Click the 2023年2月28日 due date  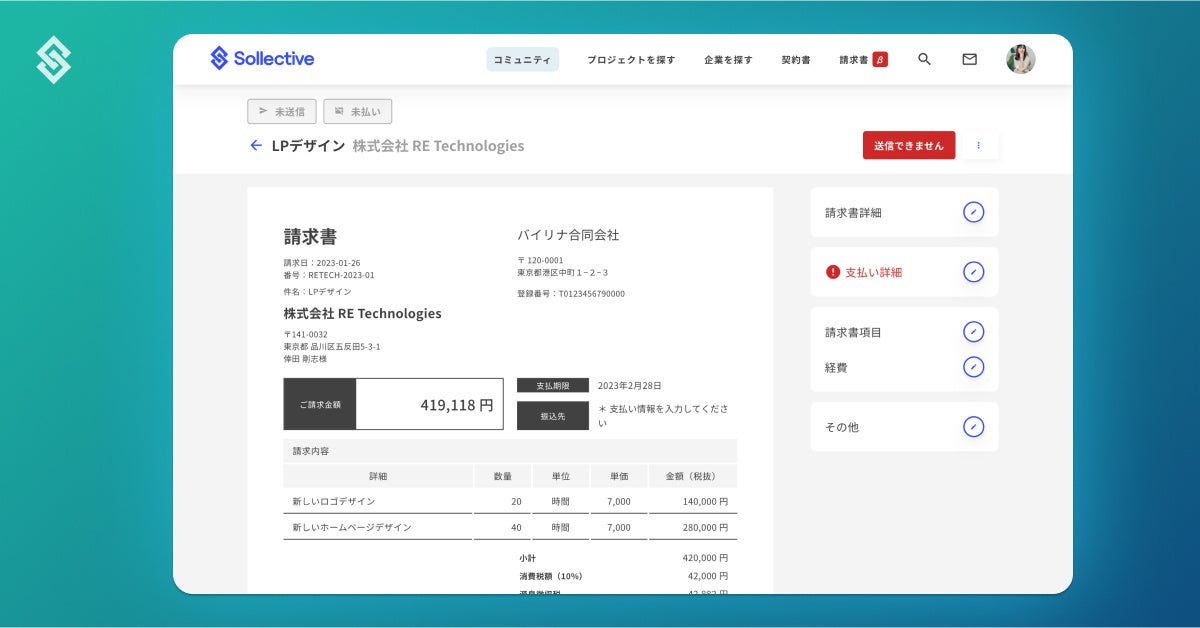[630, 385]
